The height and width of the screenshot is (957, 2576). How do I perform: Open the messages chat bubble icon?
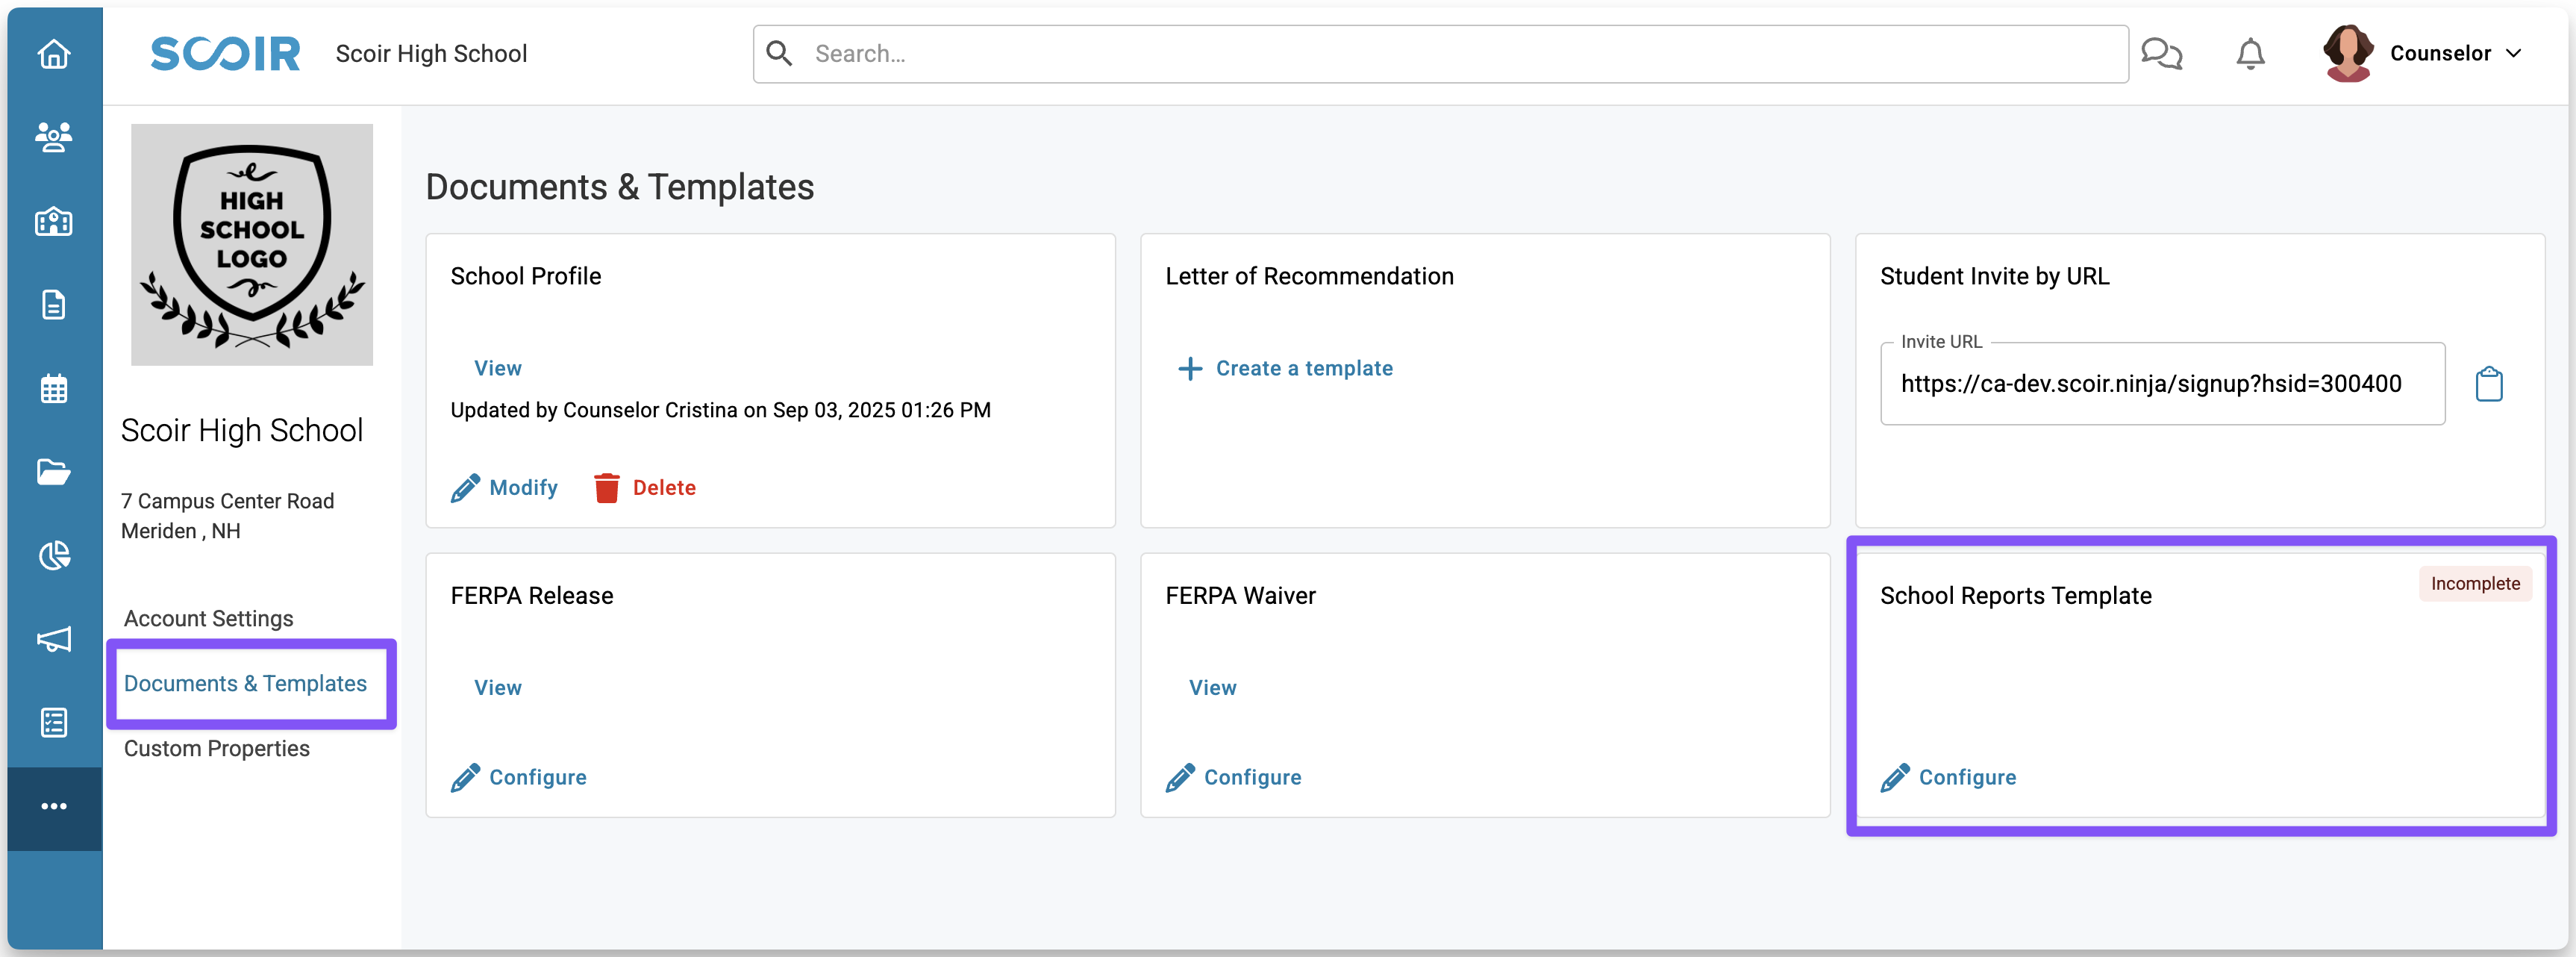tap(2161, 53)
